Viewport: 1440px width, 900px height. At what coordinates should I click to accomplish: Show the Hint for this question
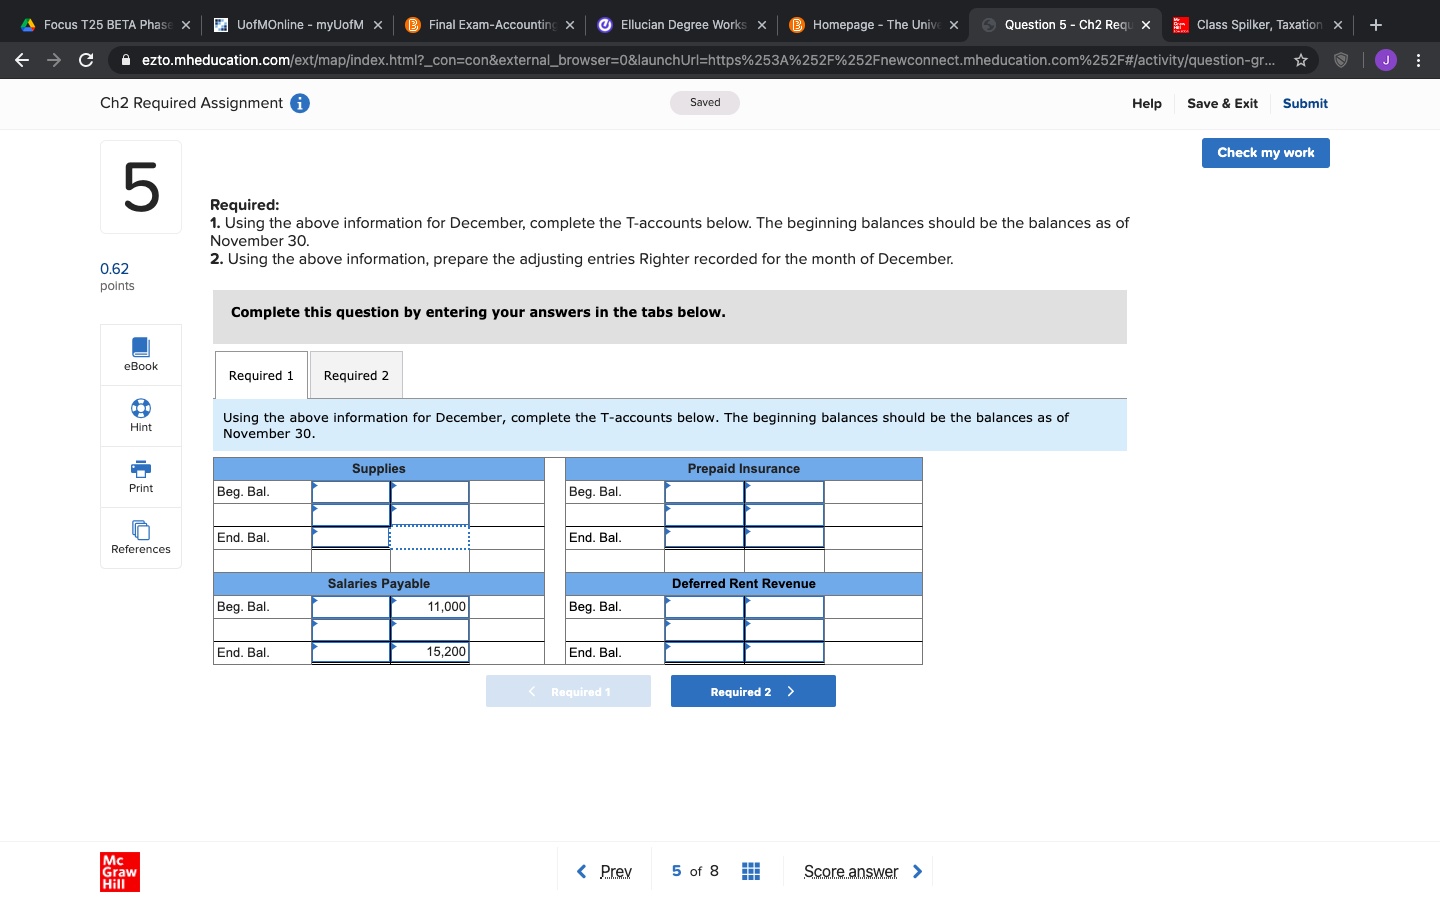(141, 416)
